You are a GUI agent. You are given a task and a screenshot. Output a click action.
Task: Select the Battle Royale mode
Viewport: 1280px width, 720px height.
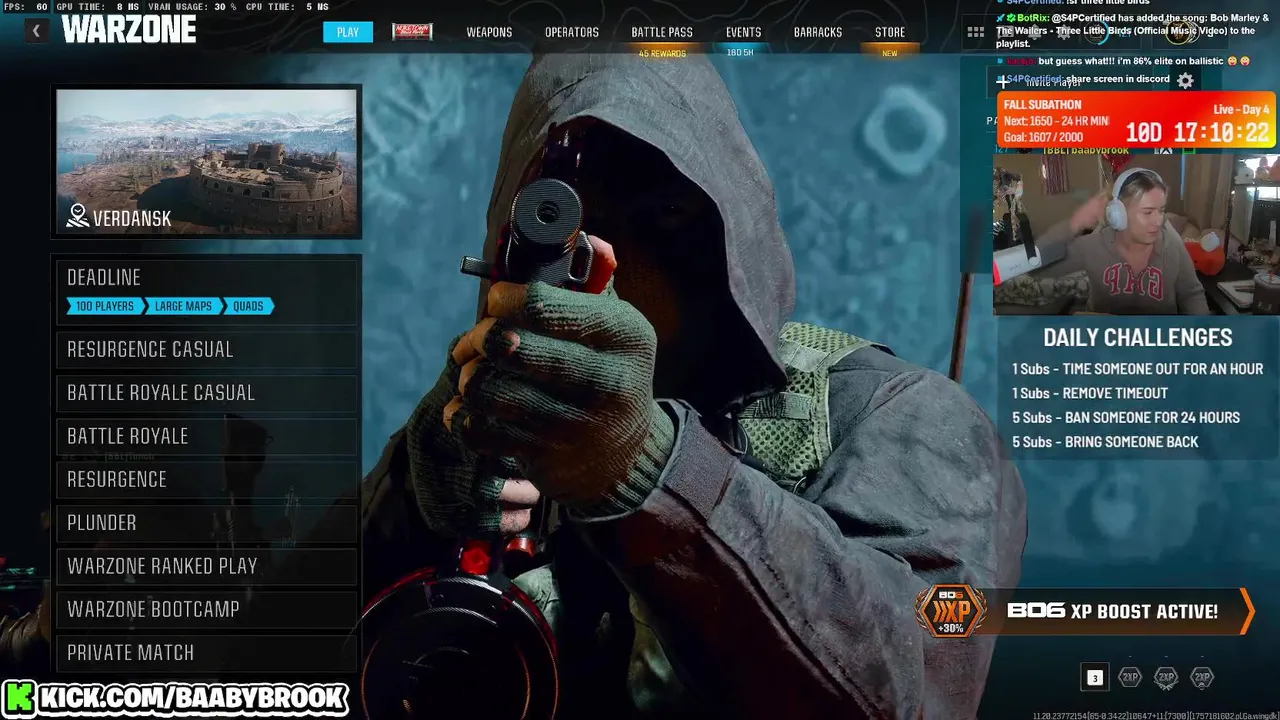[207, 436]
